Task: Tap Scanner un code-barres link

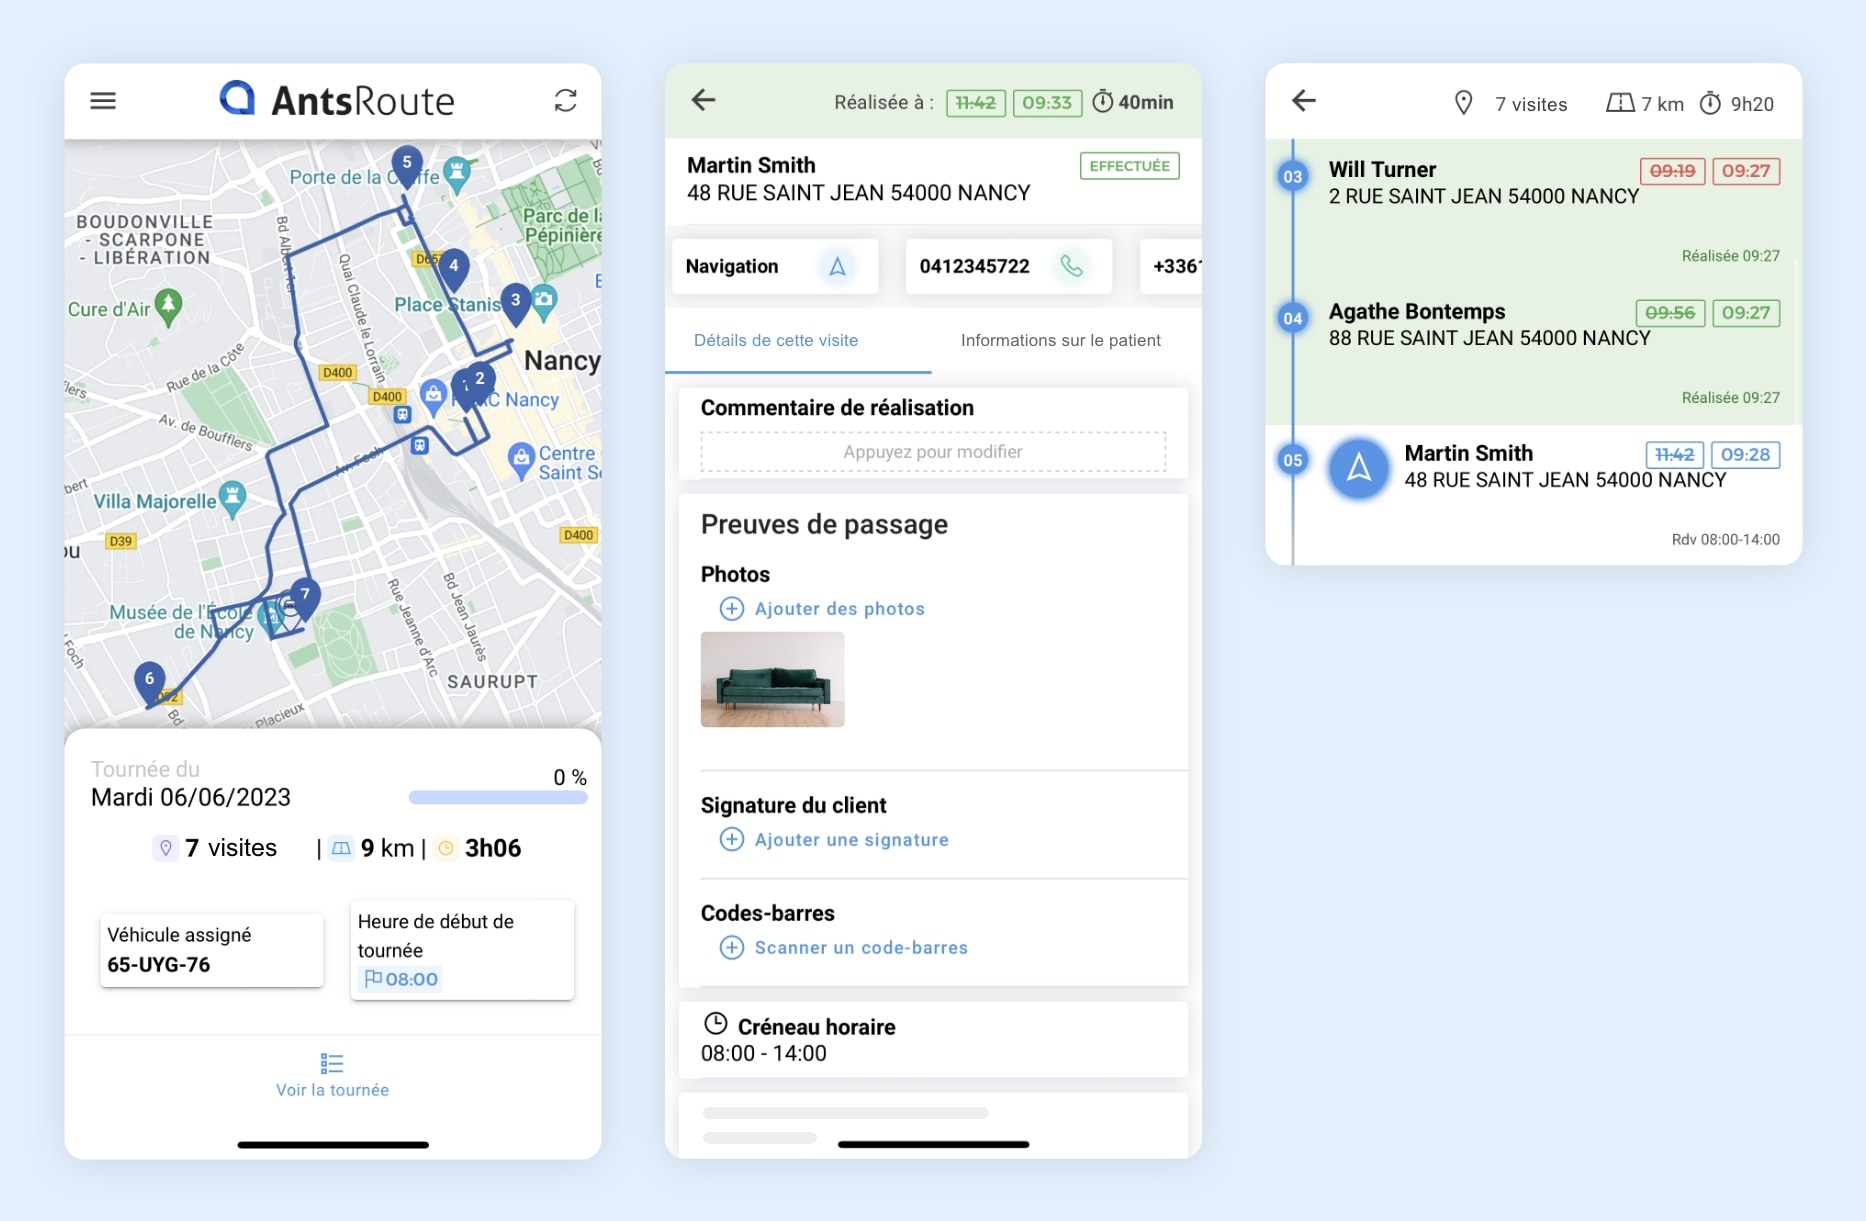Action: (x=860, y=948)
